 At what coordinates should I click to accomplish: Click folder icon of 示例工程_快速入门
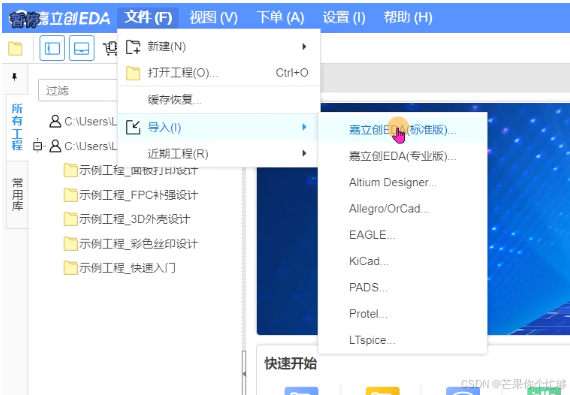tap(71, 268)
